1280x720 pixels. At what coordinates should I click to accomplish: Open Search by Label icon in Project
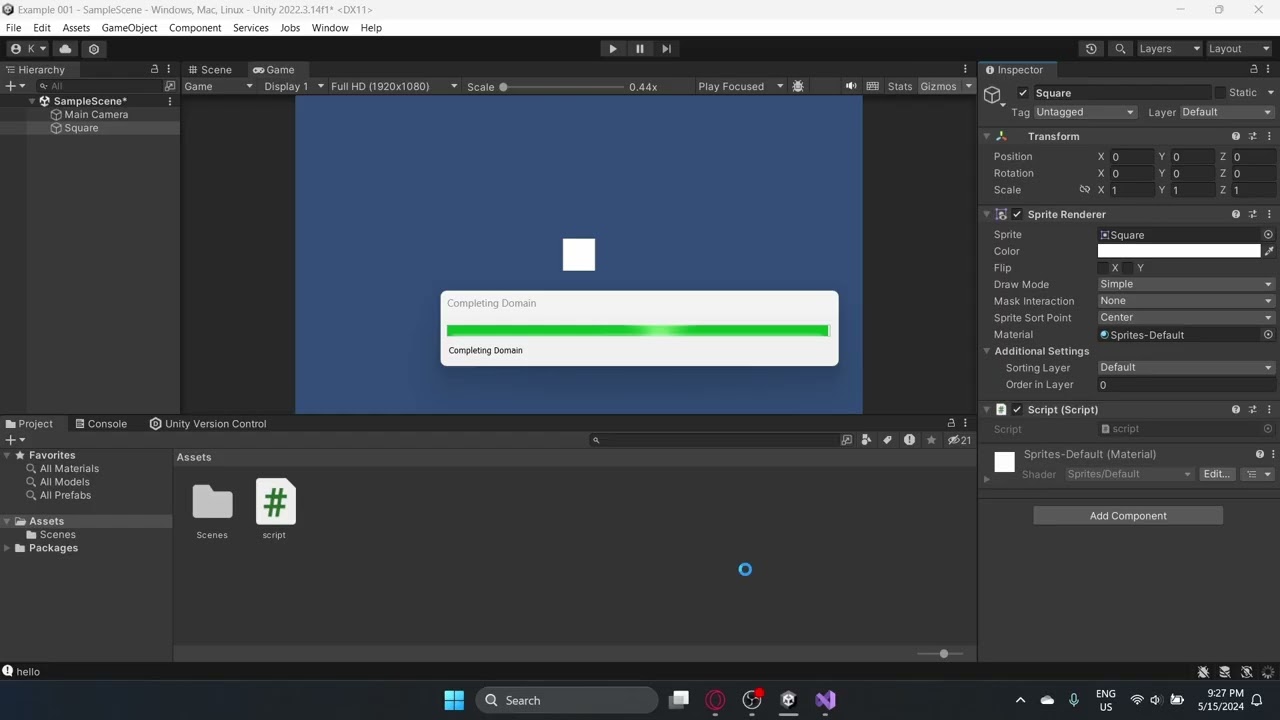coord(887,440)
